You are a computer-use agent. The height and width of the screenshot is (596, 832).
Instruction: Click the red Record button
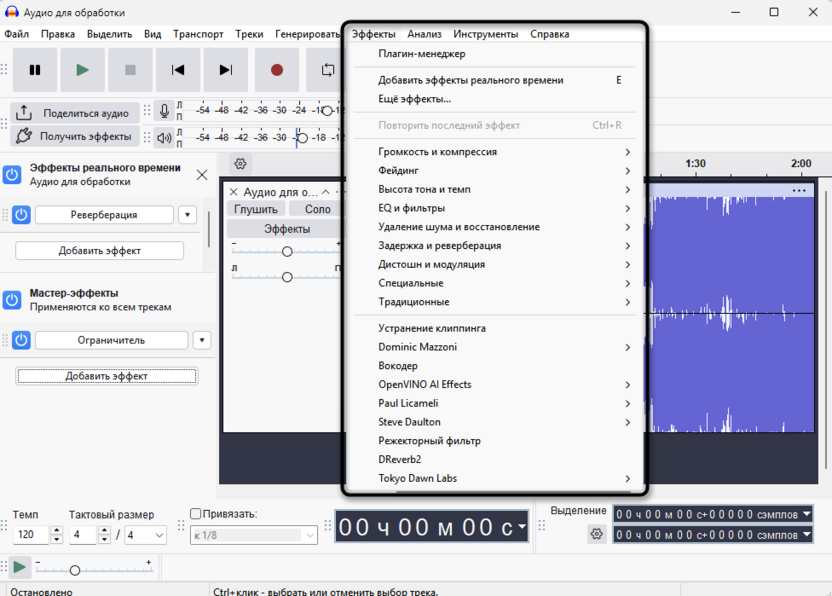pos(276,70)
